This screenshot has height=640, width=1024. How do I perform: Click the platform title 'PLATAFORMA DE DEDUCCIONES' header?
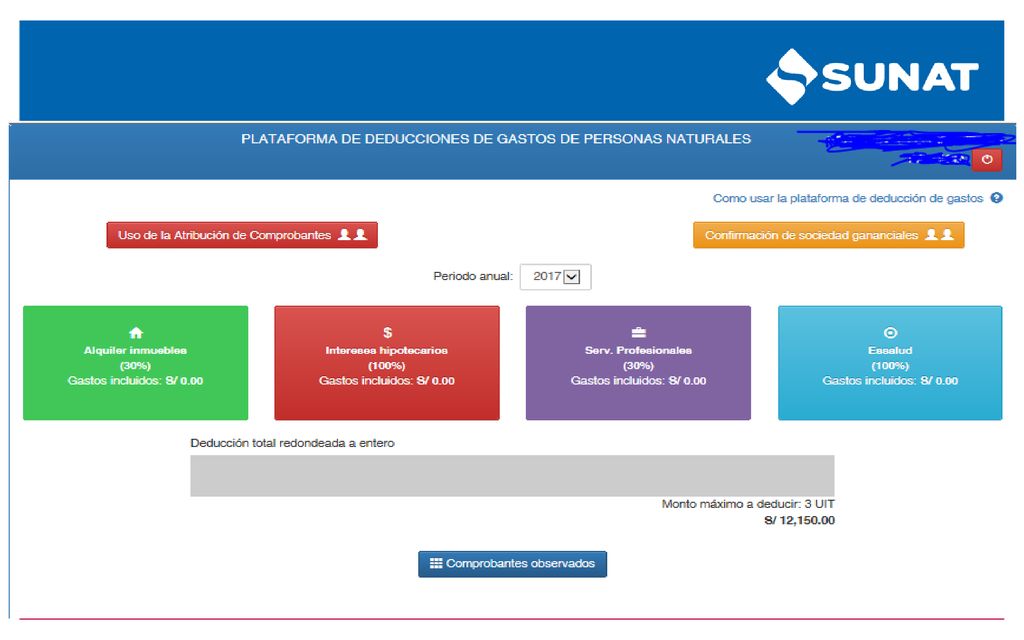tap(496, 138)
